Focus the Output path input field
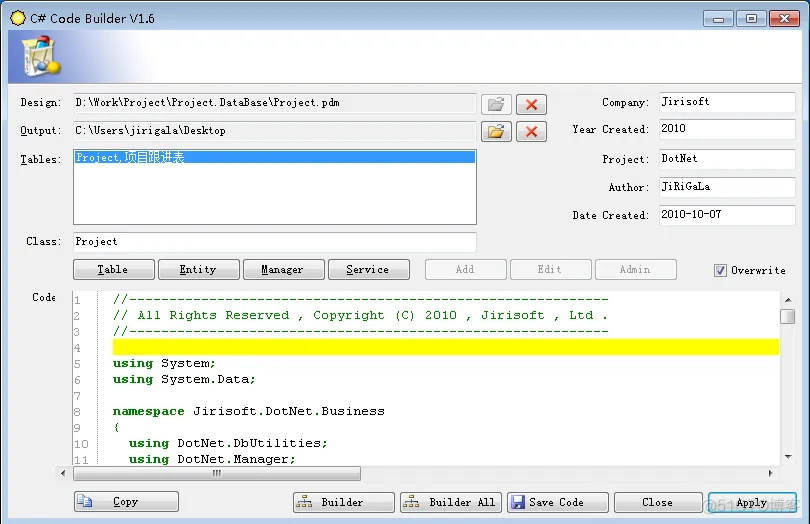Screen dimensions: 810x524 pyautogui.click(x=274, y=131)
